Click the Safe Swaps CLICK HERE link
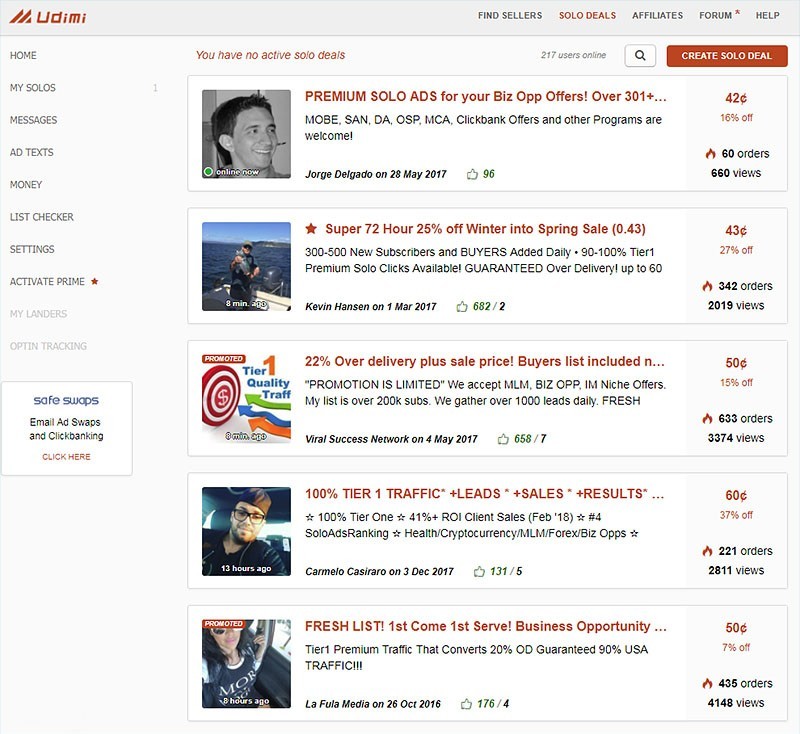This screenshot has width=800, height=734. 66,457
